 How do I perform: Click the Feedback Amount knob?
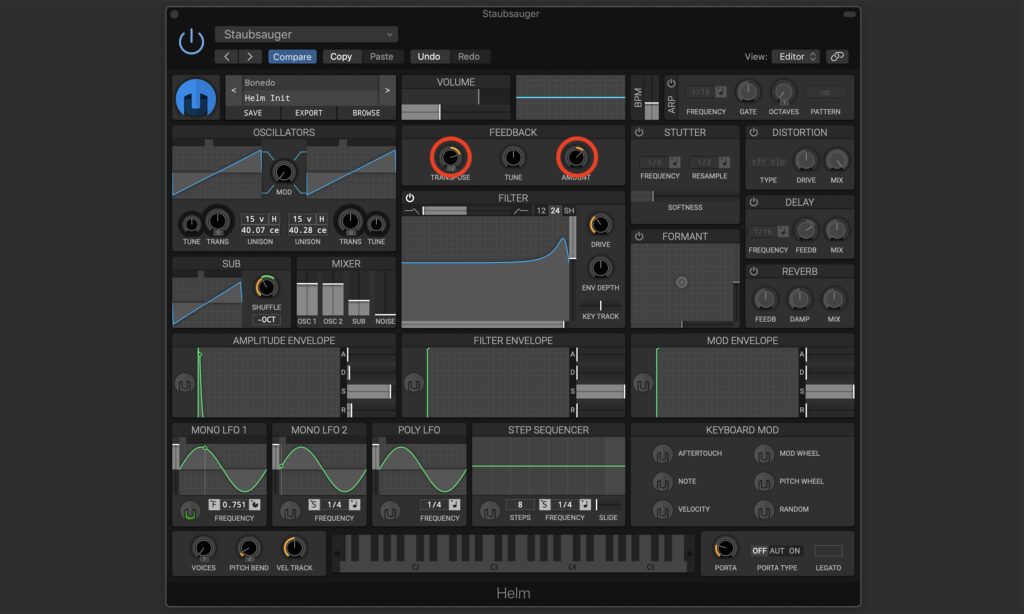(576, 157)
